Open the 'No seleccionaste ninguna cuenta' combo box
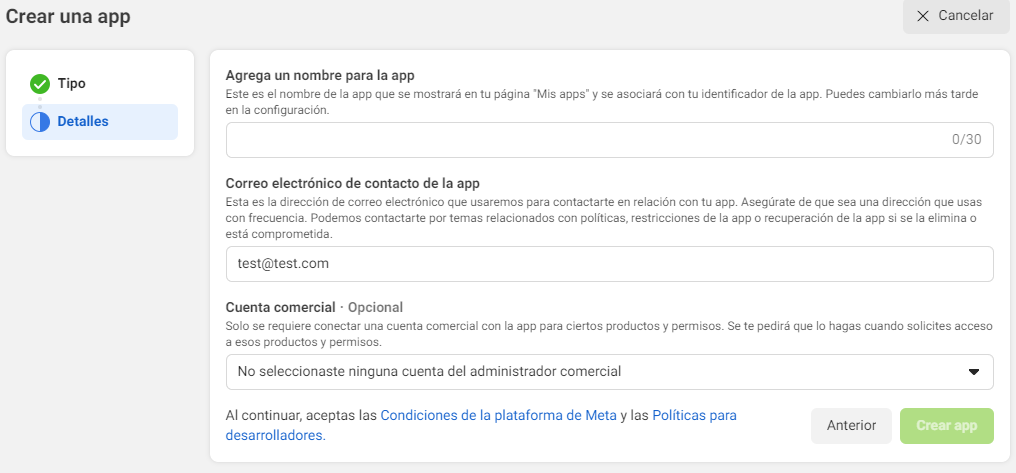1016x473 pixels. 609,372
